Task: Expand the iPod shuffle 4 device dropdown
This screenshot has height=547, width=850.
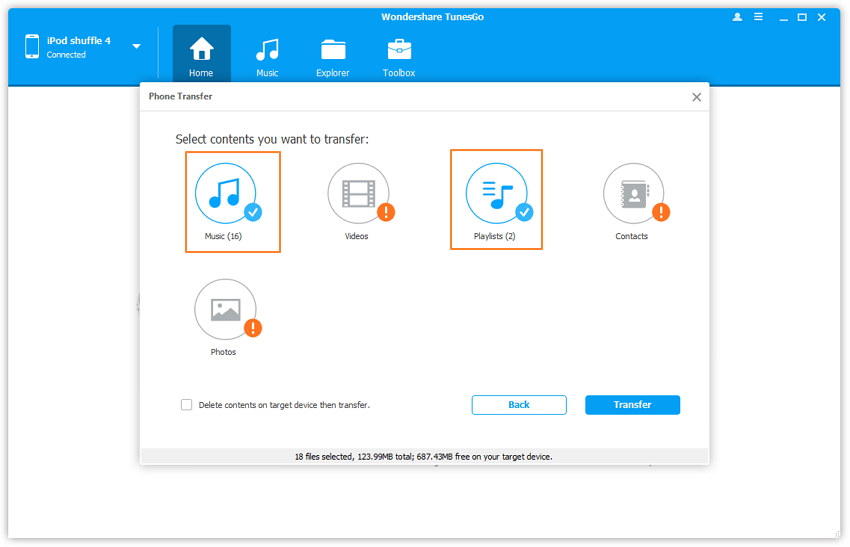Action: (136, 46)
